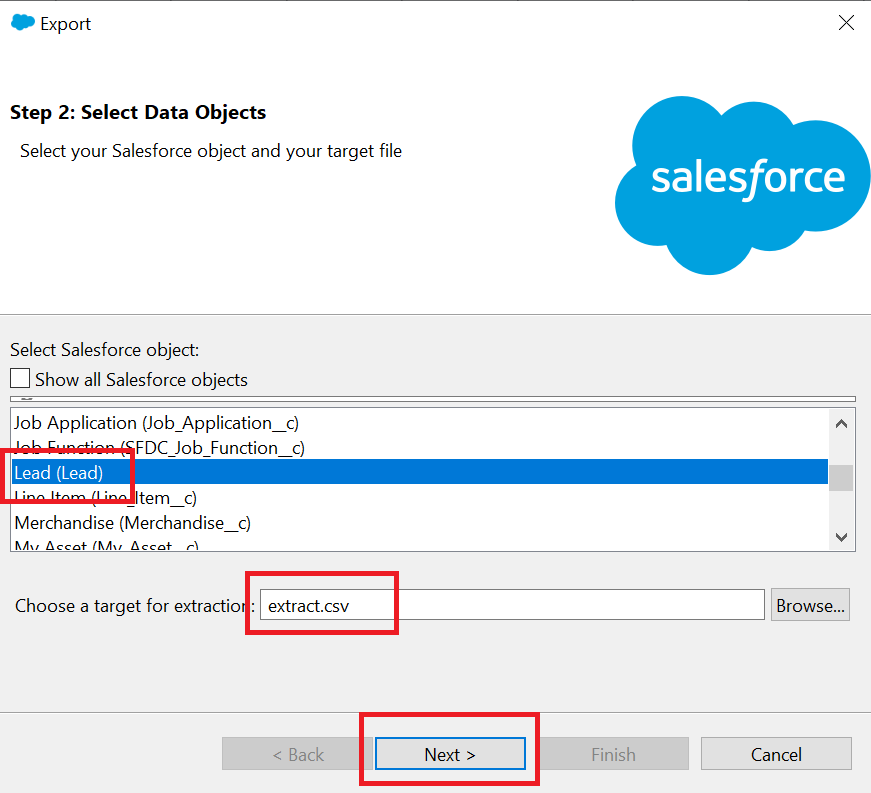Select Merchandise (Merchandise__c) object
871x793 pixels.
coord(419,523)
